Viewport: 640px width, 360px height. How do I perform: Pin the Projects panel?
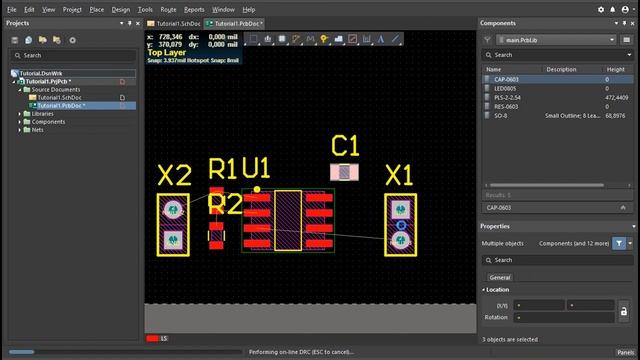tap(129, 23)
